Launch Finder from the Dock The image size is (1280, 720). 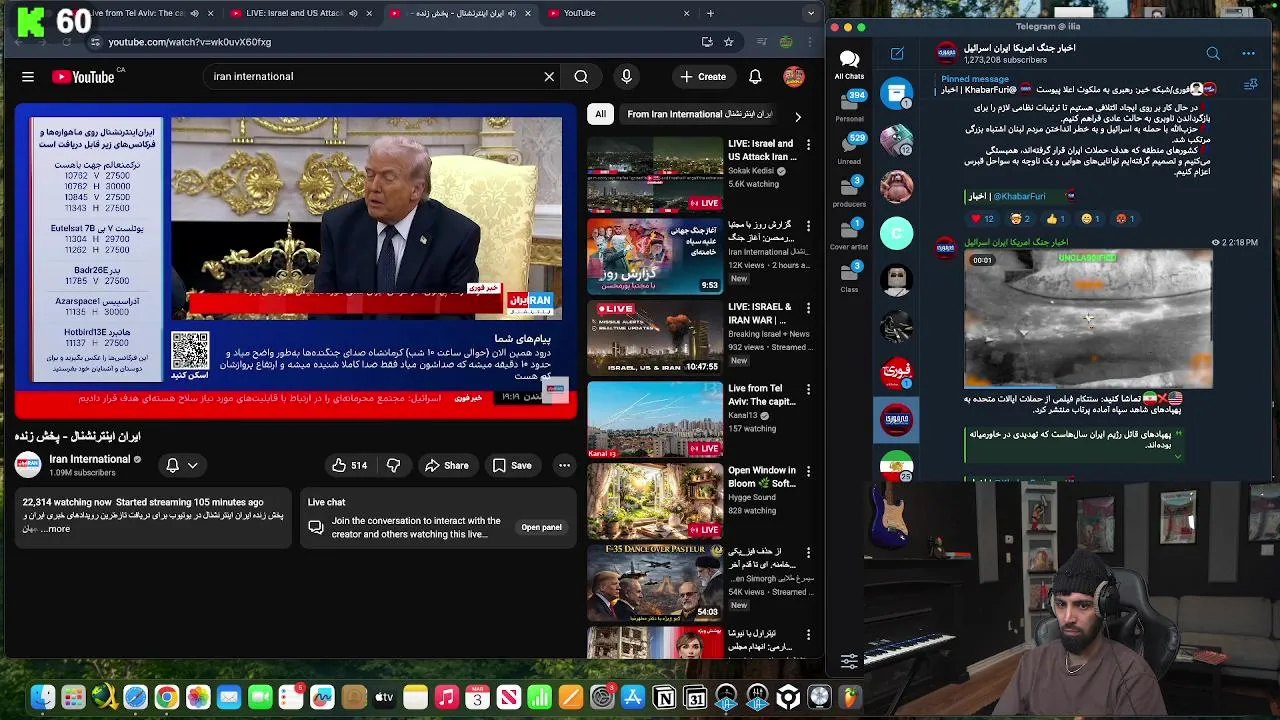pos(42,697)
